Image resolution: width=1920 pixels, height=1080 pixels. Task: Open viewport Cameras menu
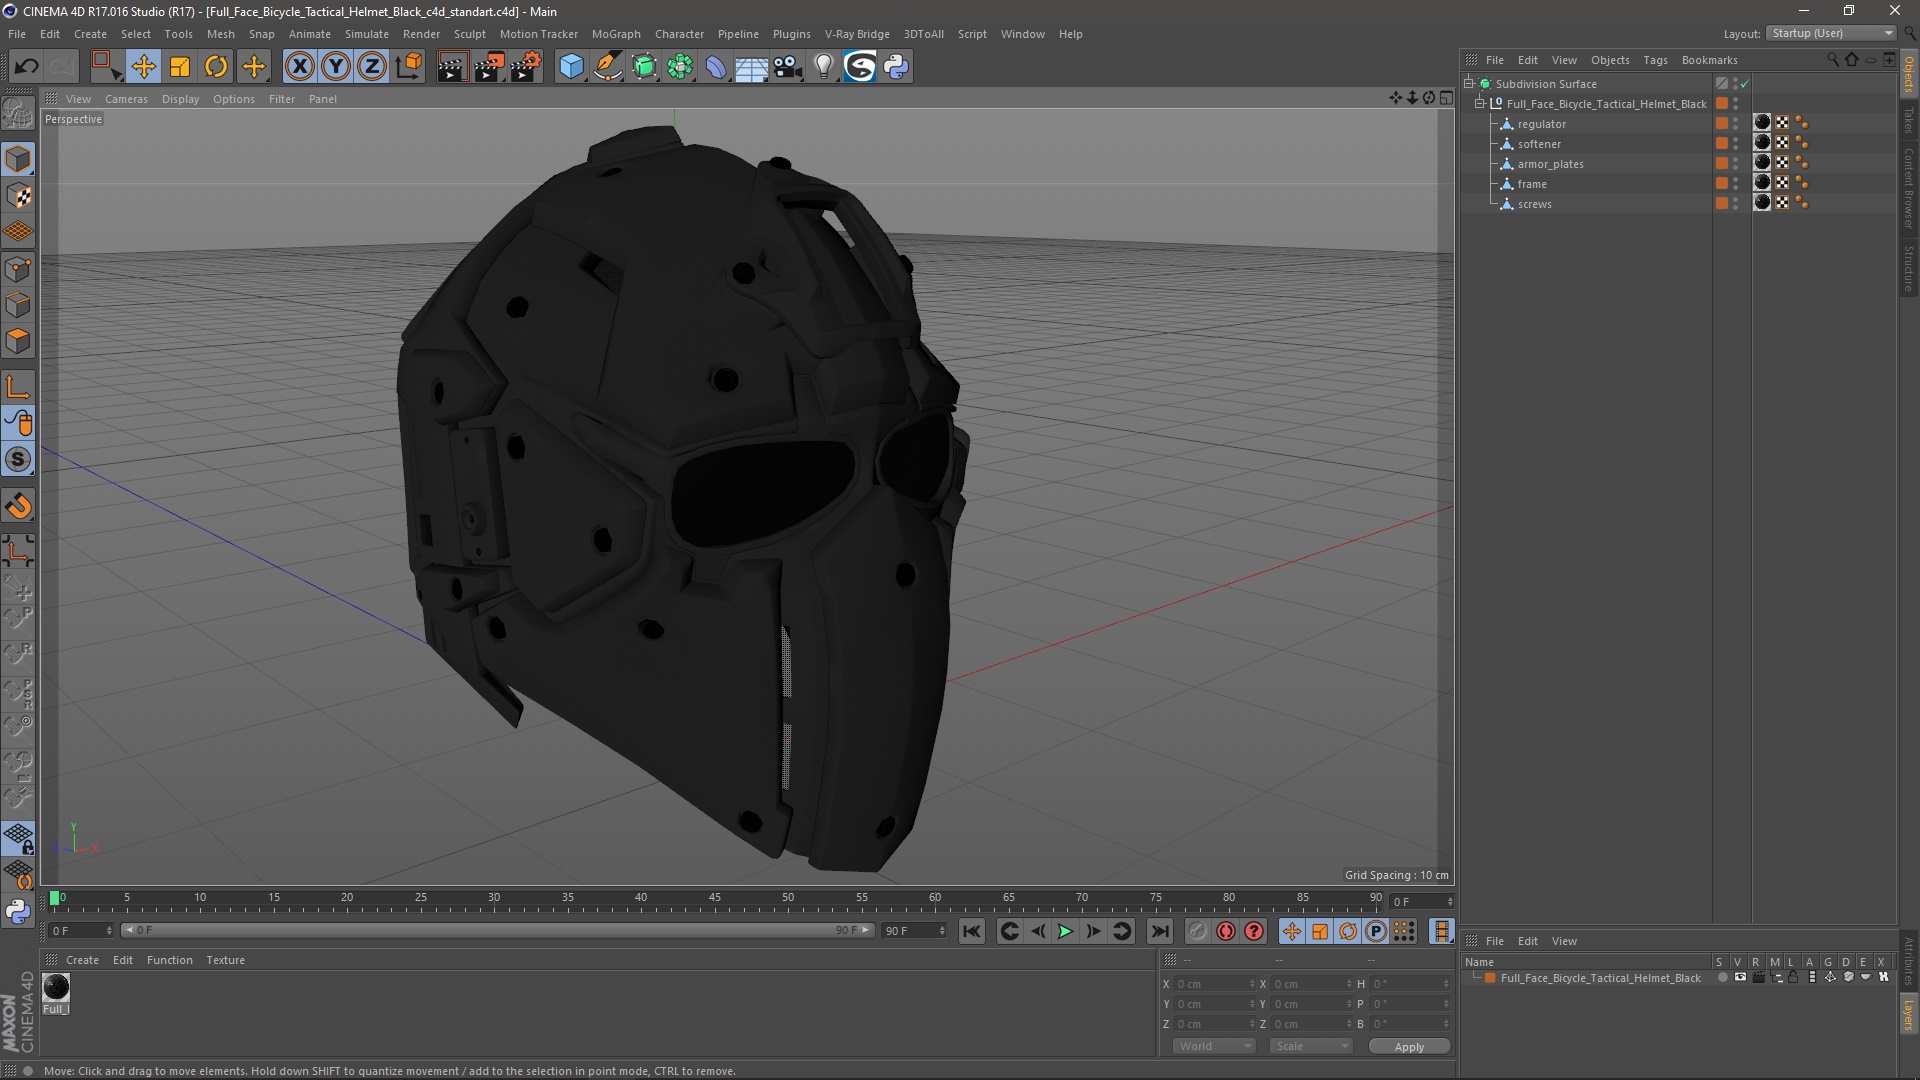coord(126,99)
